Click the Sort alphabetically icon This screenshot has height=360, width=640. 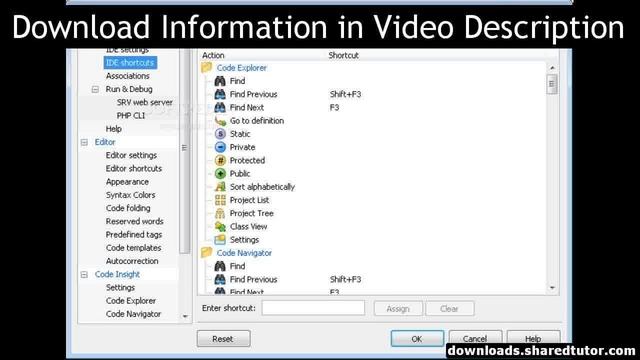coord(220,187)
